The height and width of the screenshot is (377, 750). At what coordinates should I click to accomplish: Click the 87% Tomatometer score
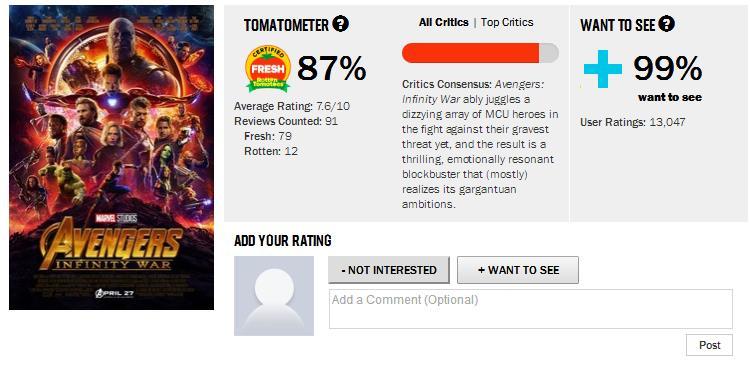[332, 68]
